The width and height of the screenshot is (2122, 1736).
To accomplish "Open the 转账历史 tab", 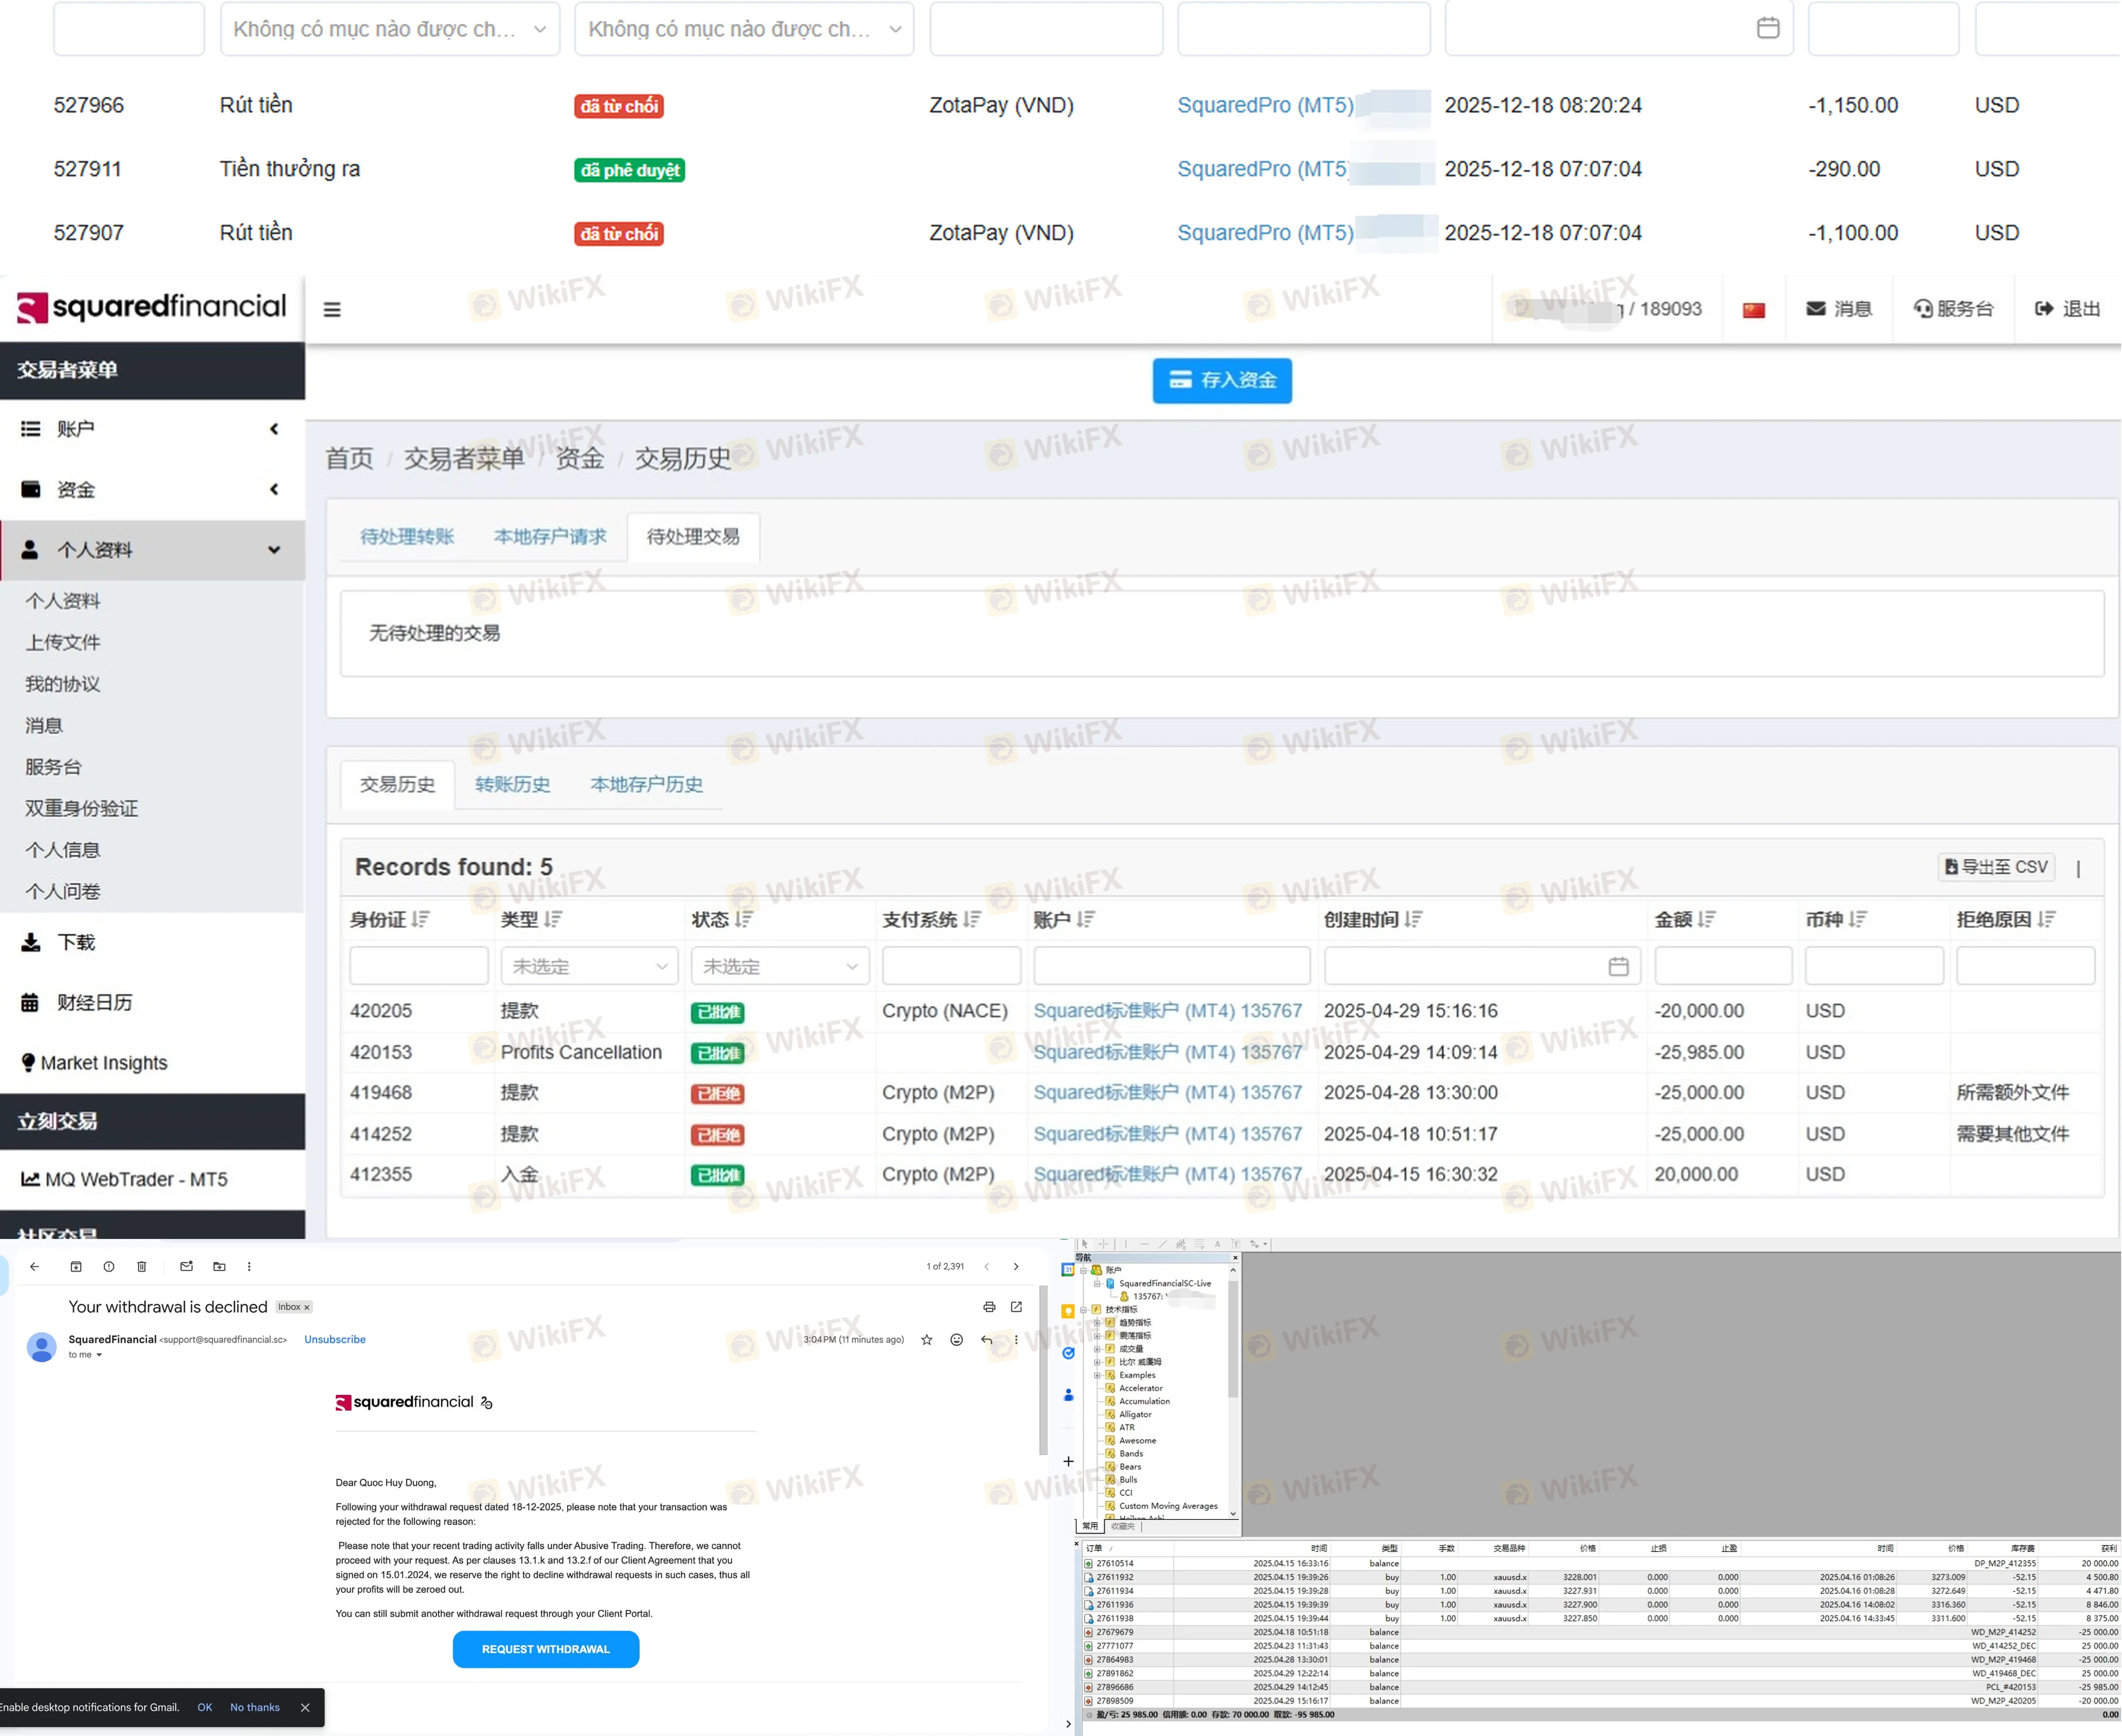I will [513, 785].
